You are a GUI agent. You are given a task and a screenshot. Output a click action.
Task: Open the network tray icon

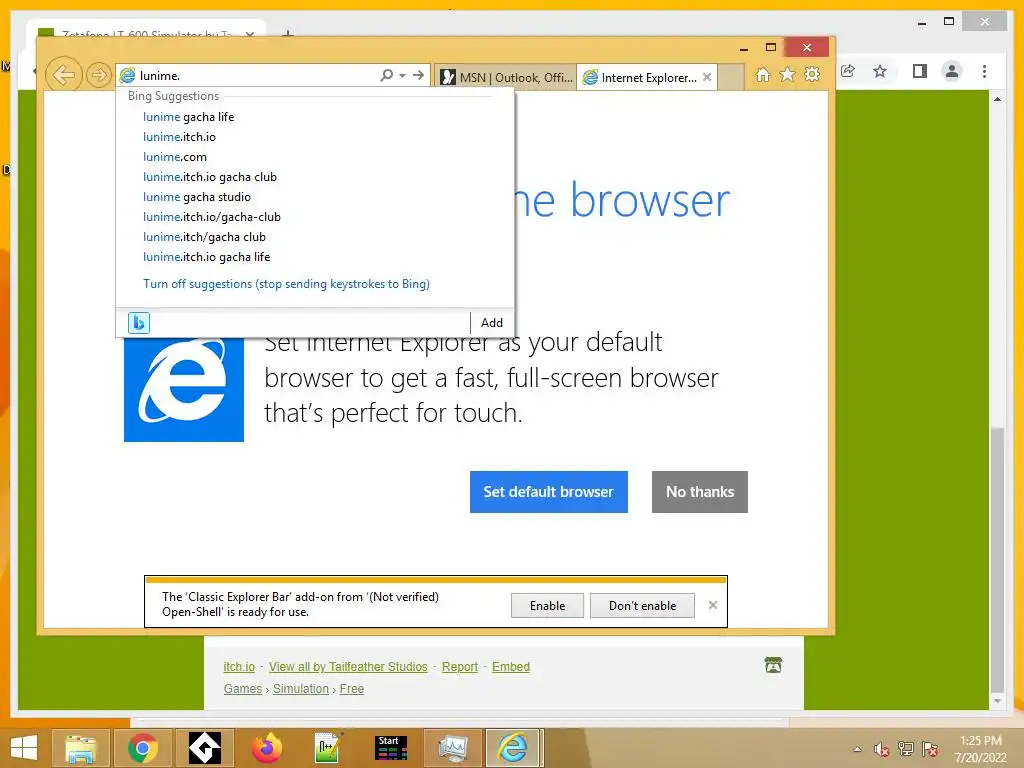[906, 749]
